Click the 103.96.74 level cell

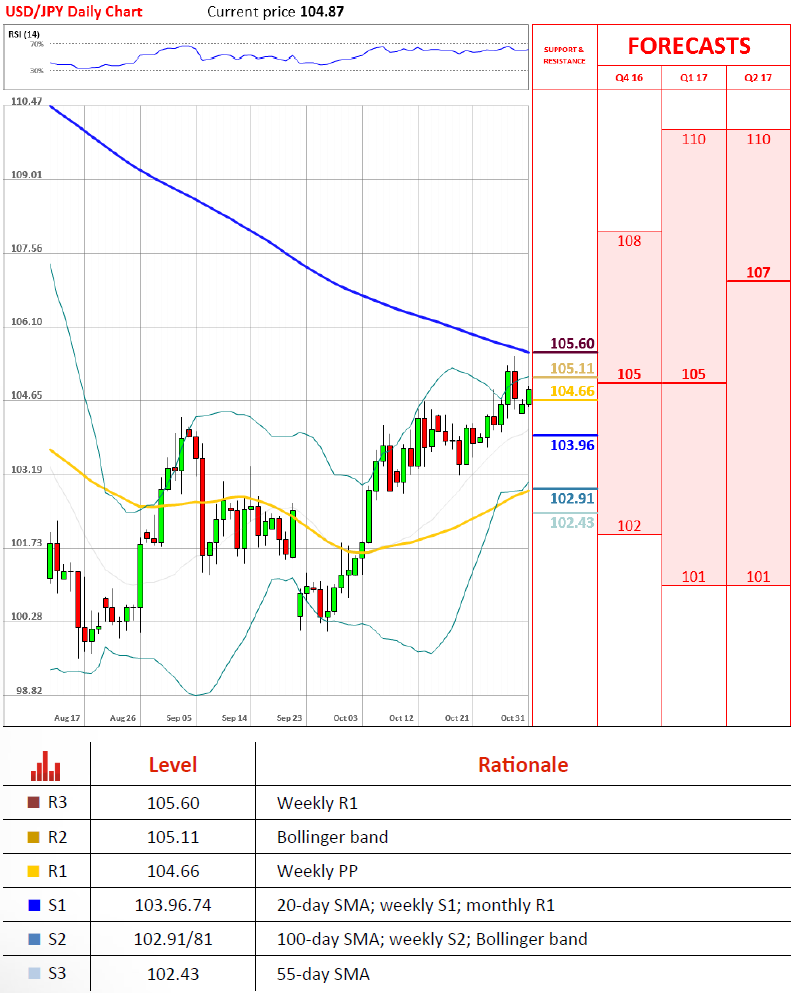[x=173, y=906]
